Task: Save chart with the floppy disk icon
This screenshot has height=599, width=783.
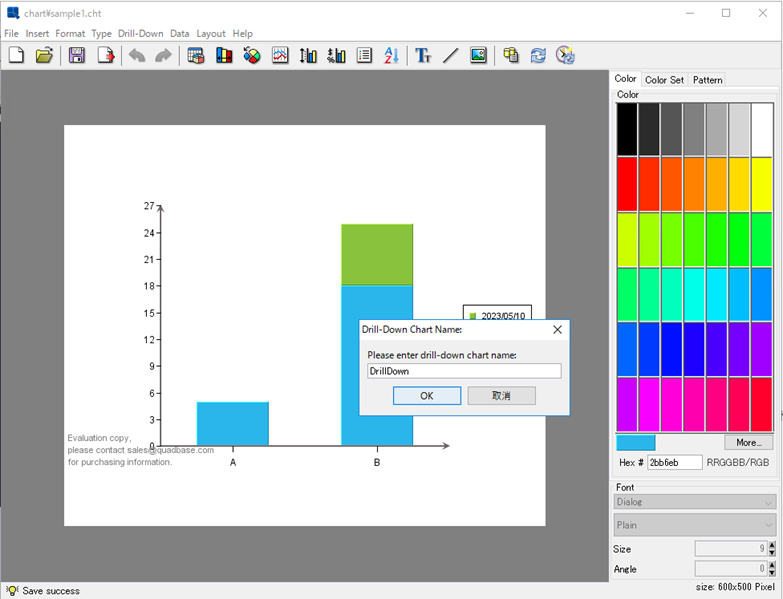Action: (77, 56)
